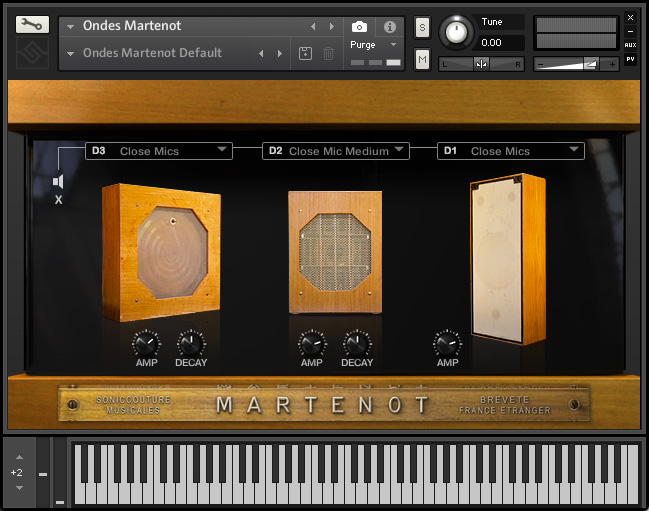Click the D3 AMP knob
This screenshot has height=511, width=649.
[147, 344]
